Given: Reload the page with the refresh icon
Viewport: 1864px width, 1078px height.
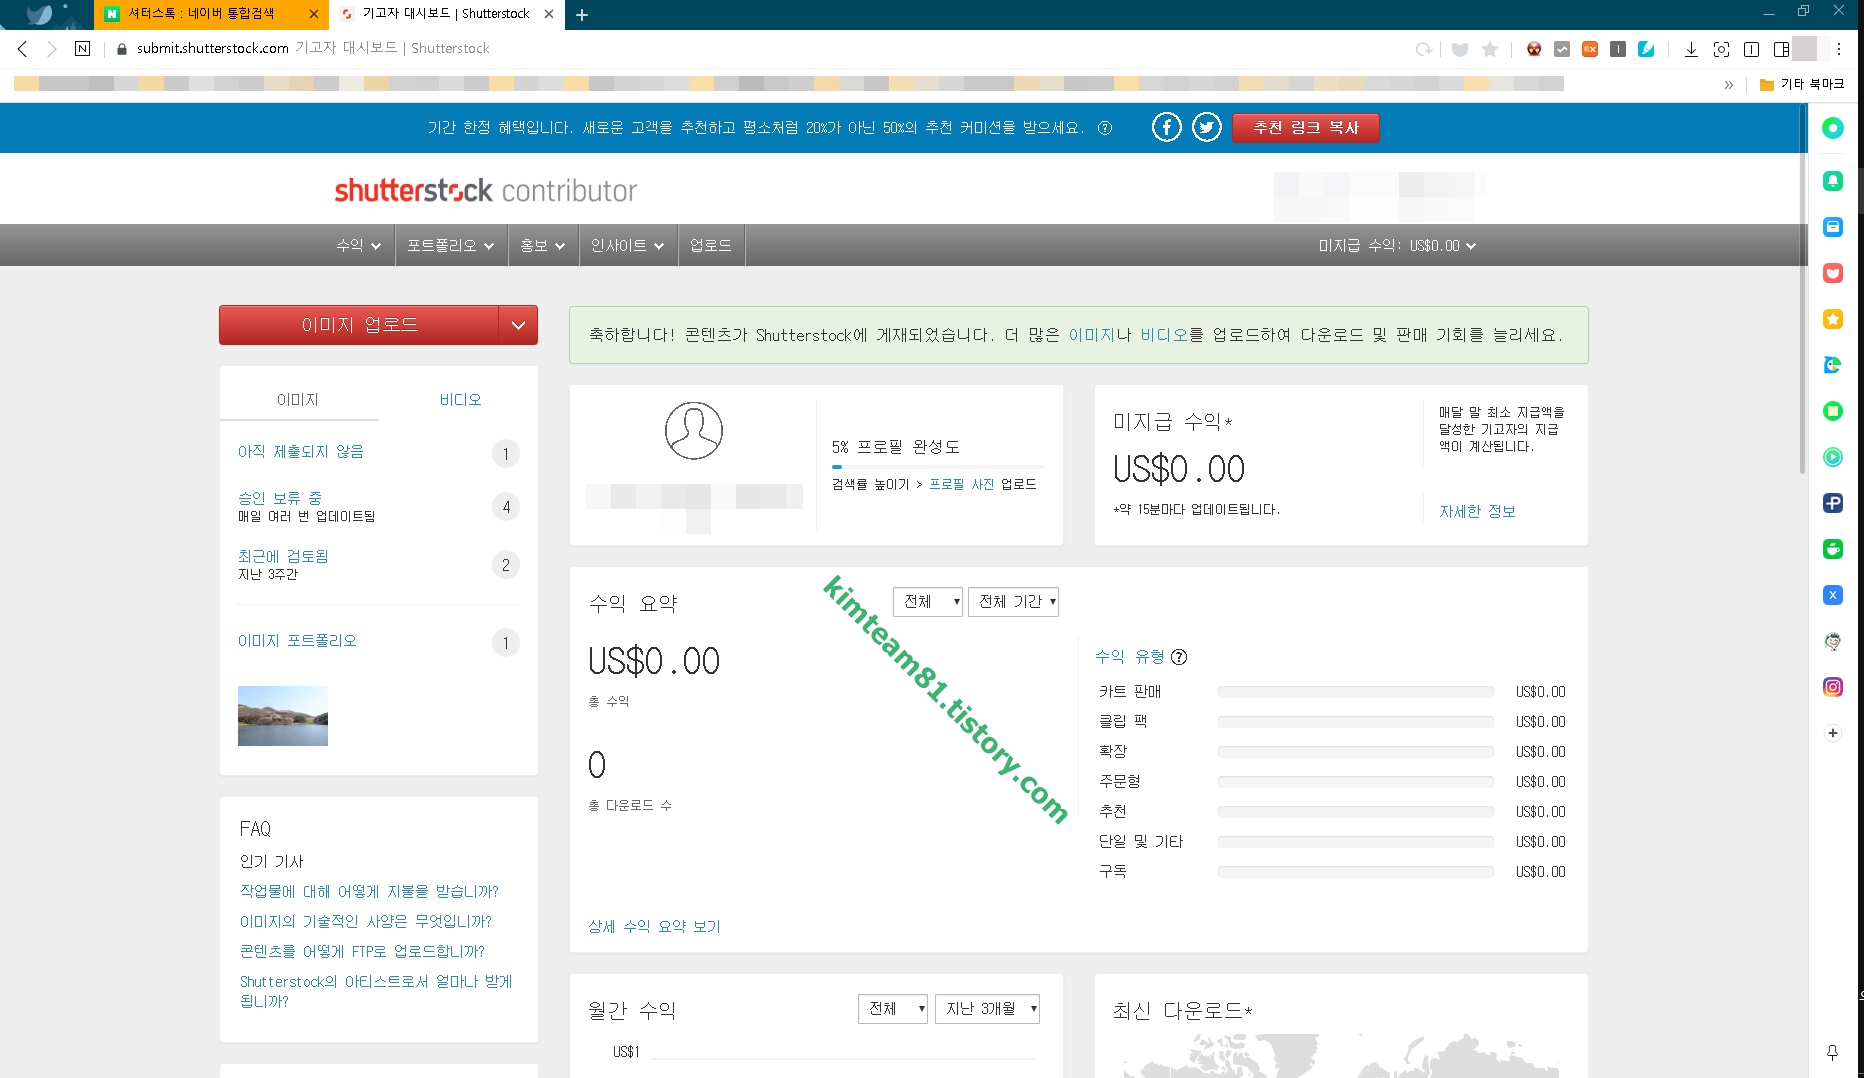Looking at the screenshot, I should point(1424,48).
